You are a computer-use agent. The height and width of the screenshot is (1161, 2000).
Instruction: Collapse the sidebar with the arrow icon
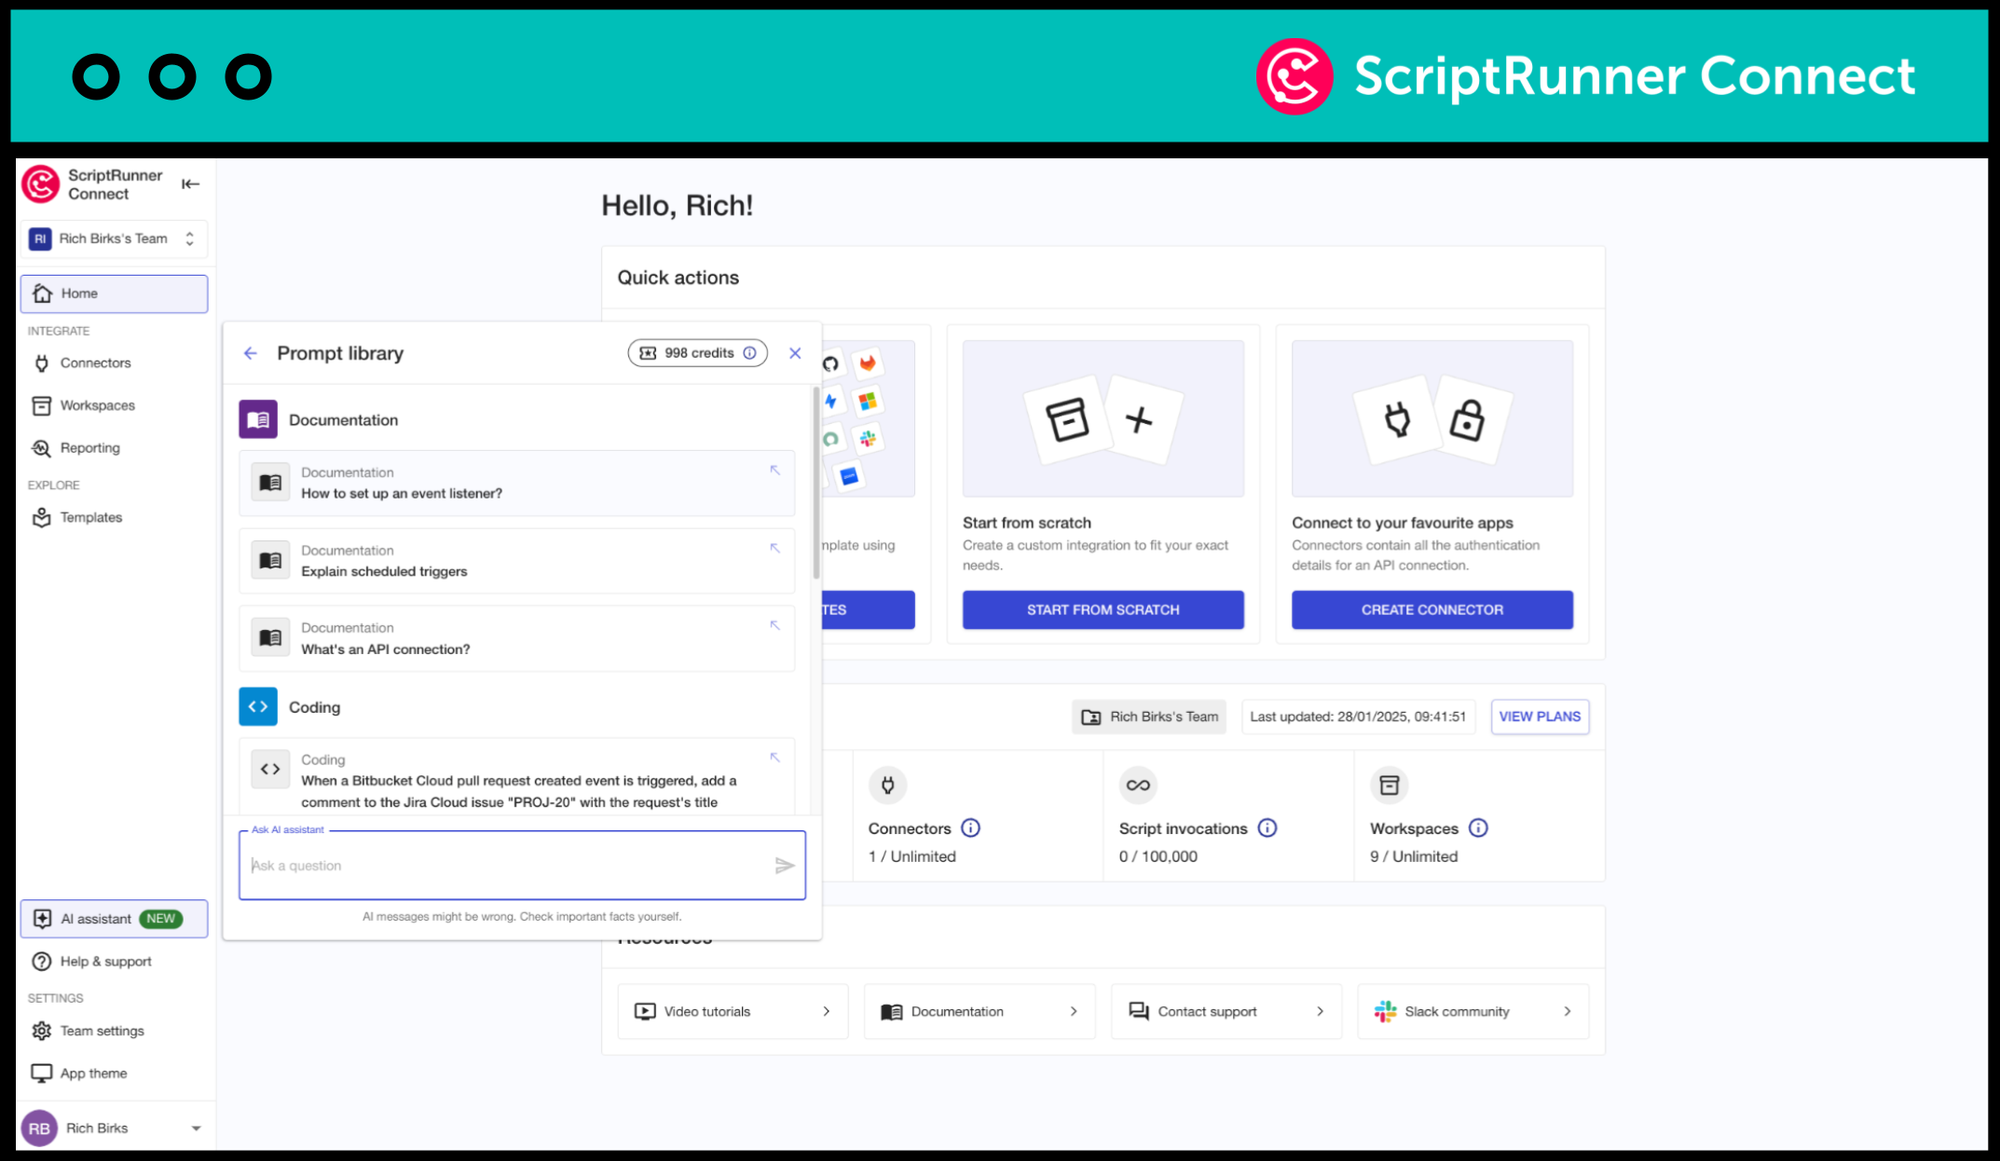point(190,184)
